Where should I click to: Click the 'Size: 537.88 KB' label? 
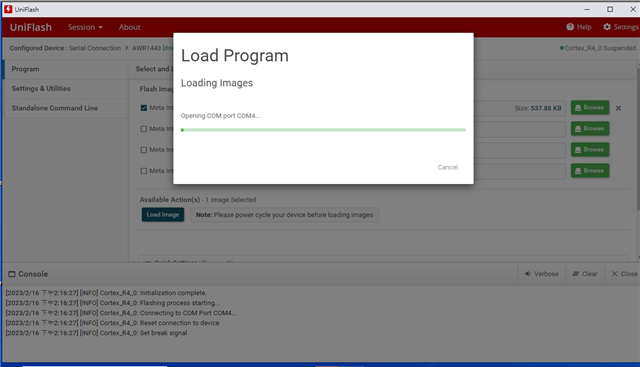click(x=538, y=108)
